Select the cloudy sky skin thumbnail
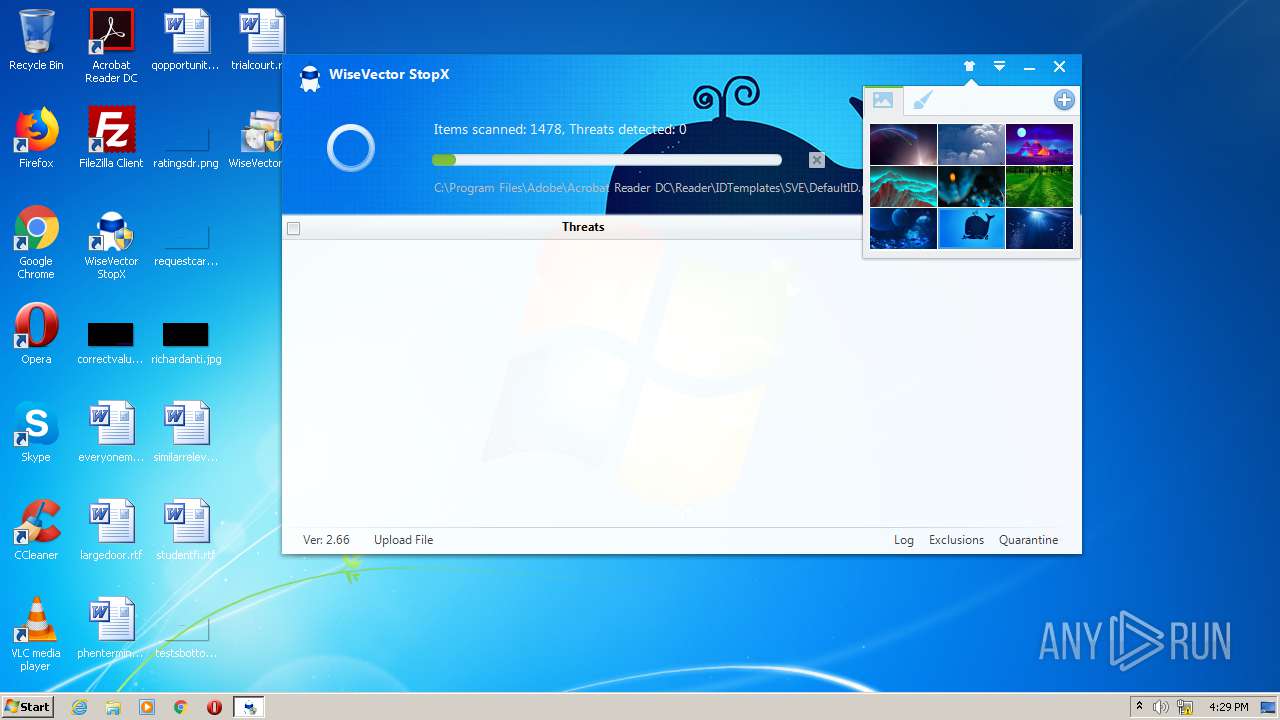 point(971,144)
